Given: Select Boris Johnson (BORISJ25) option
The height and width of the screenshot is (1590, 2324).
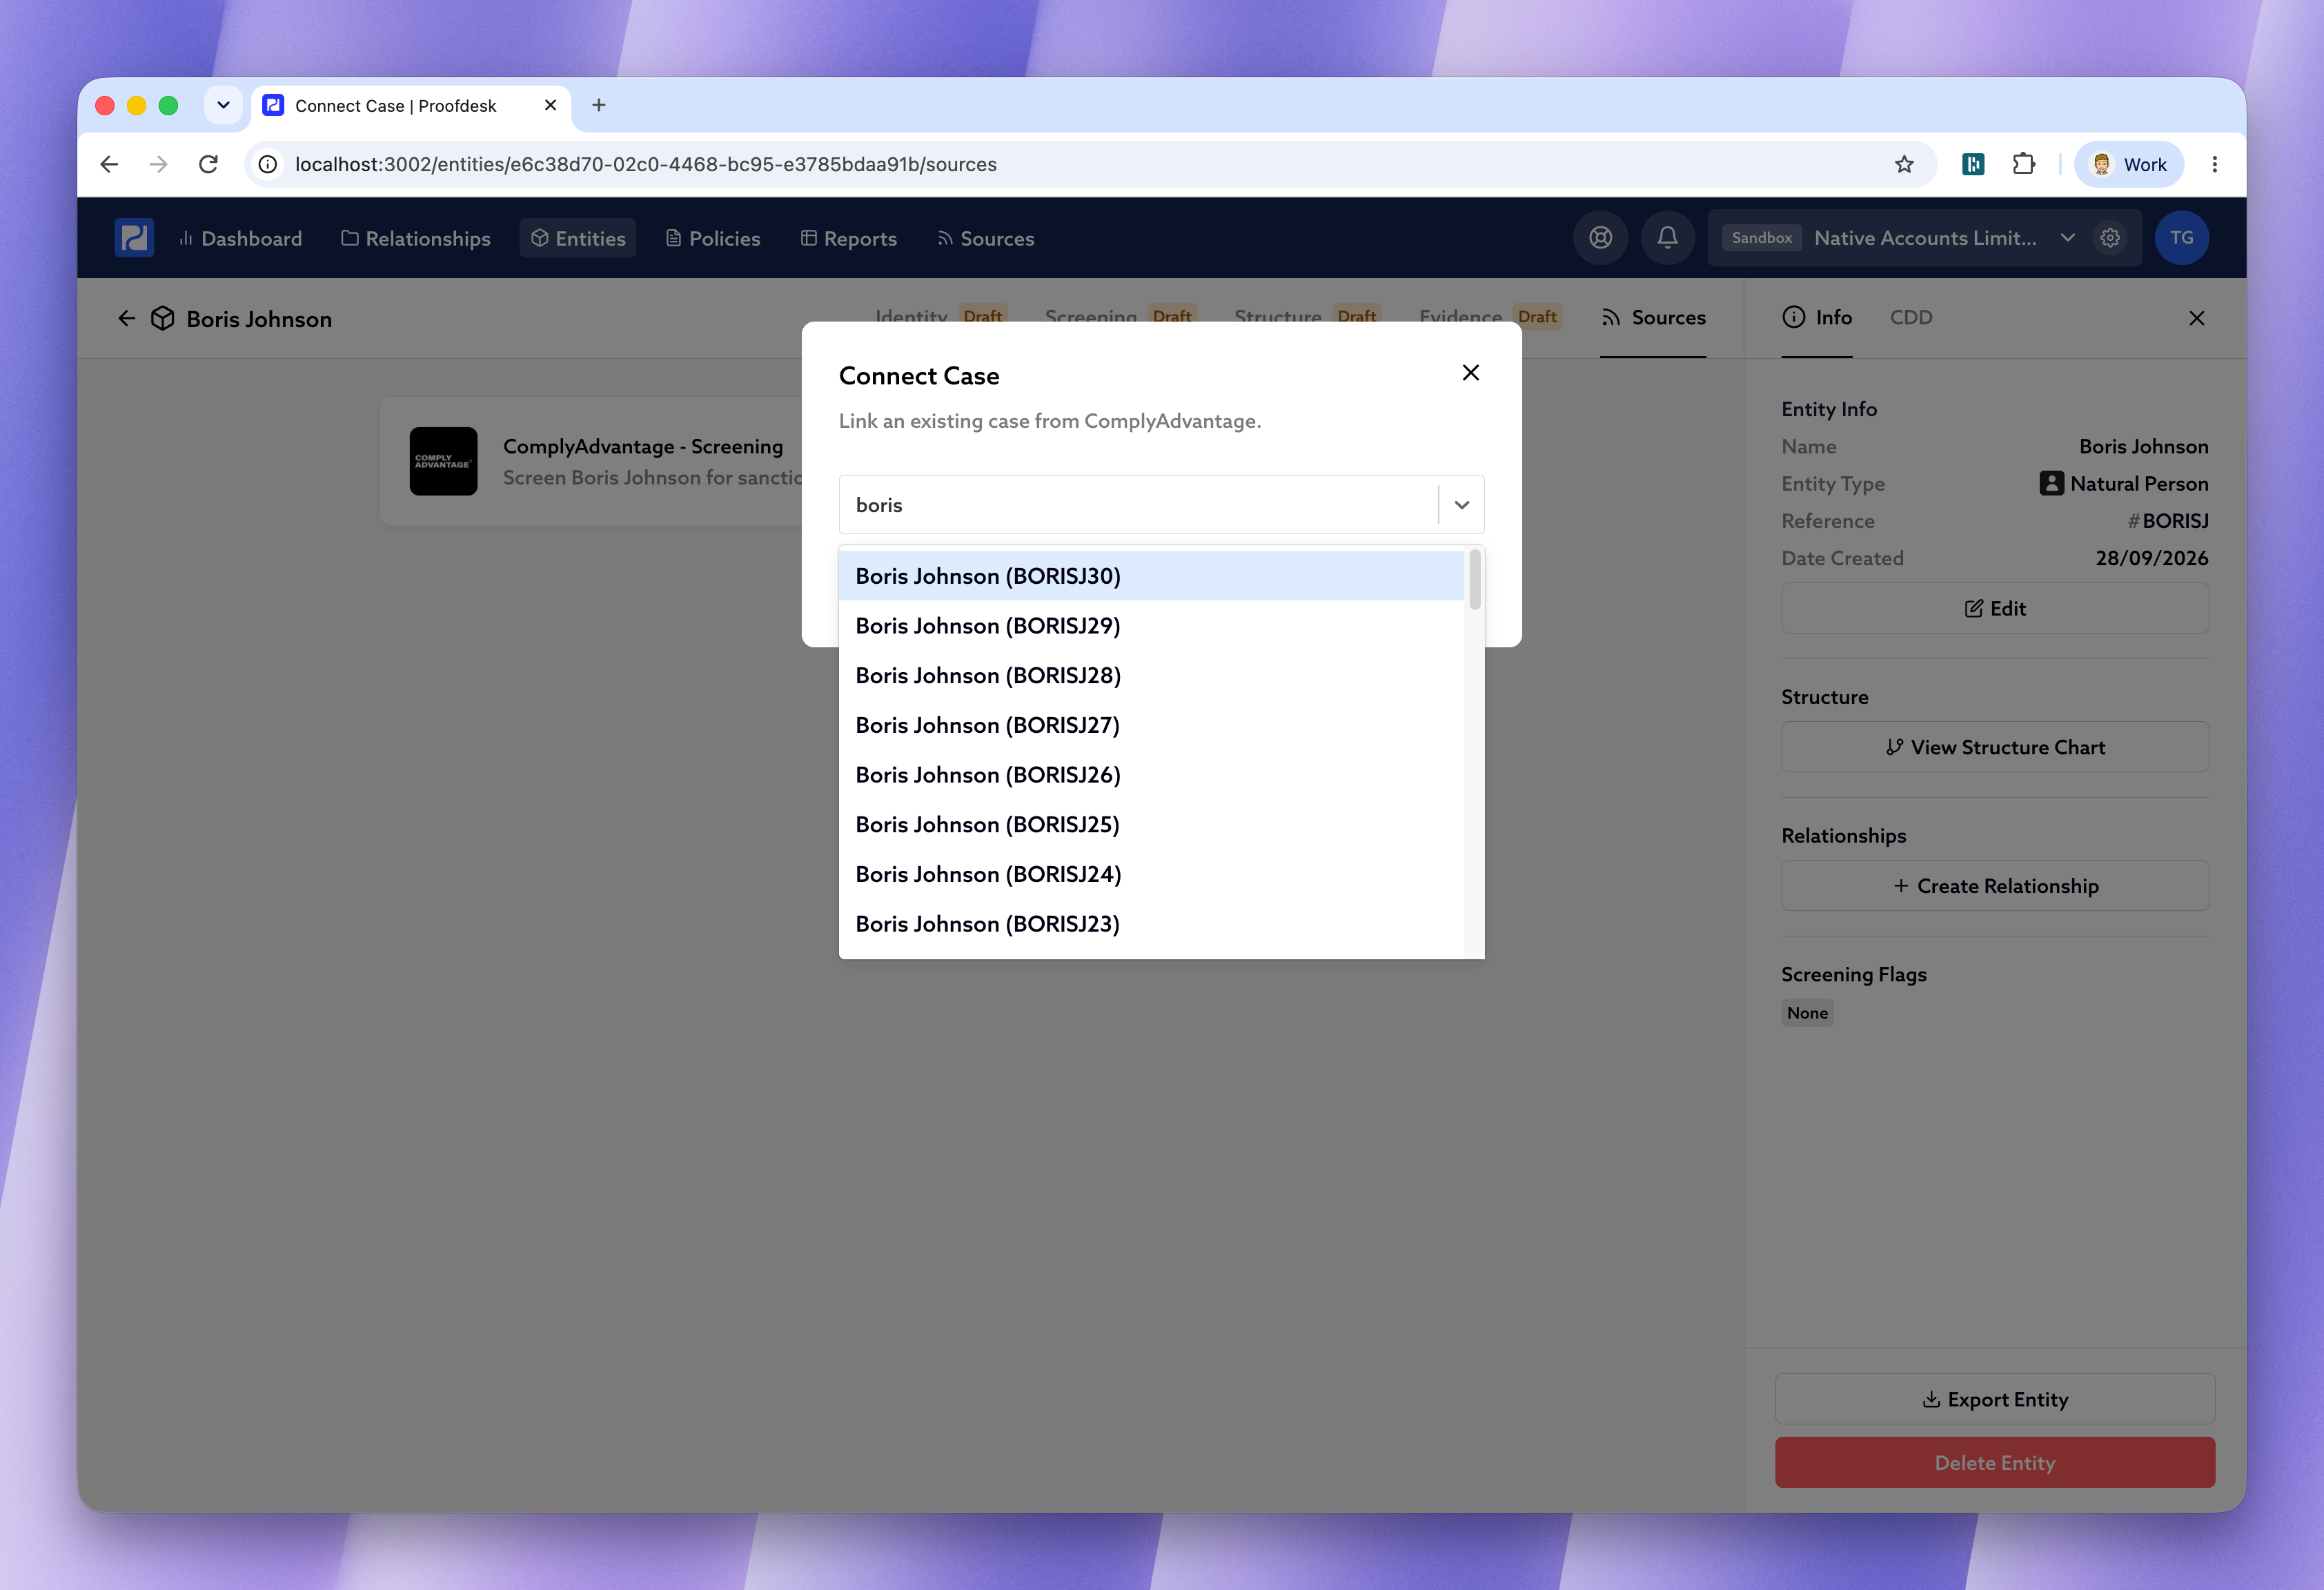Looking at the screenshot, I should pos(1151,825).
